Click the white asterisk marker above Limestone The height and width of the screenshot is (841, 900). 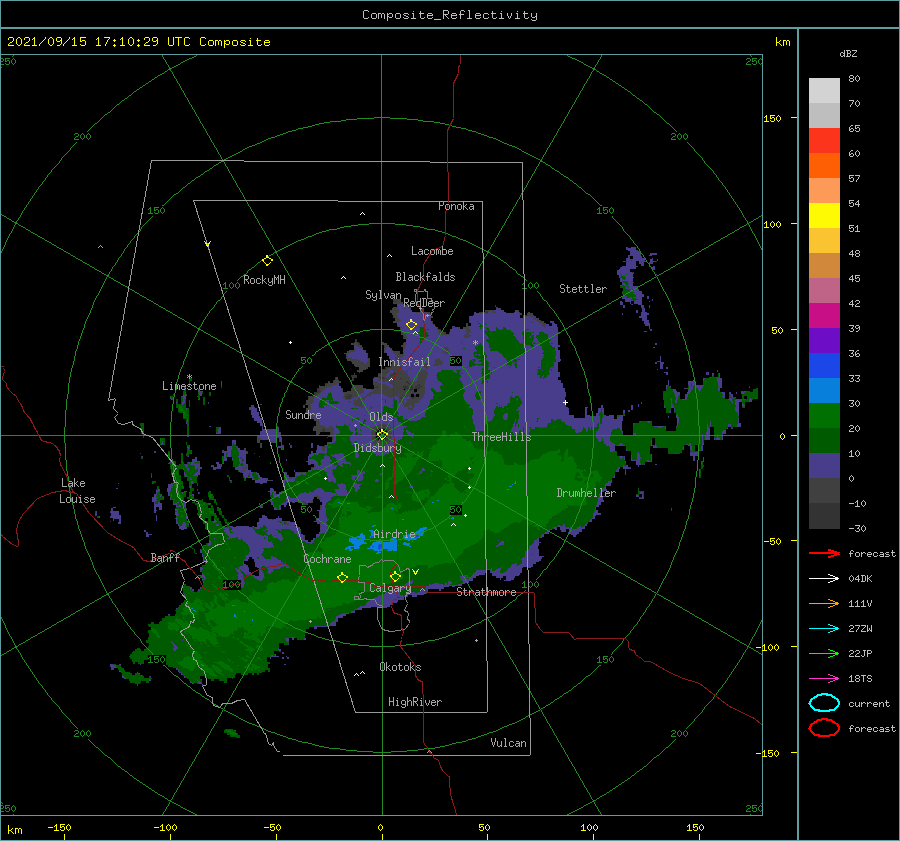189,377
